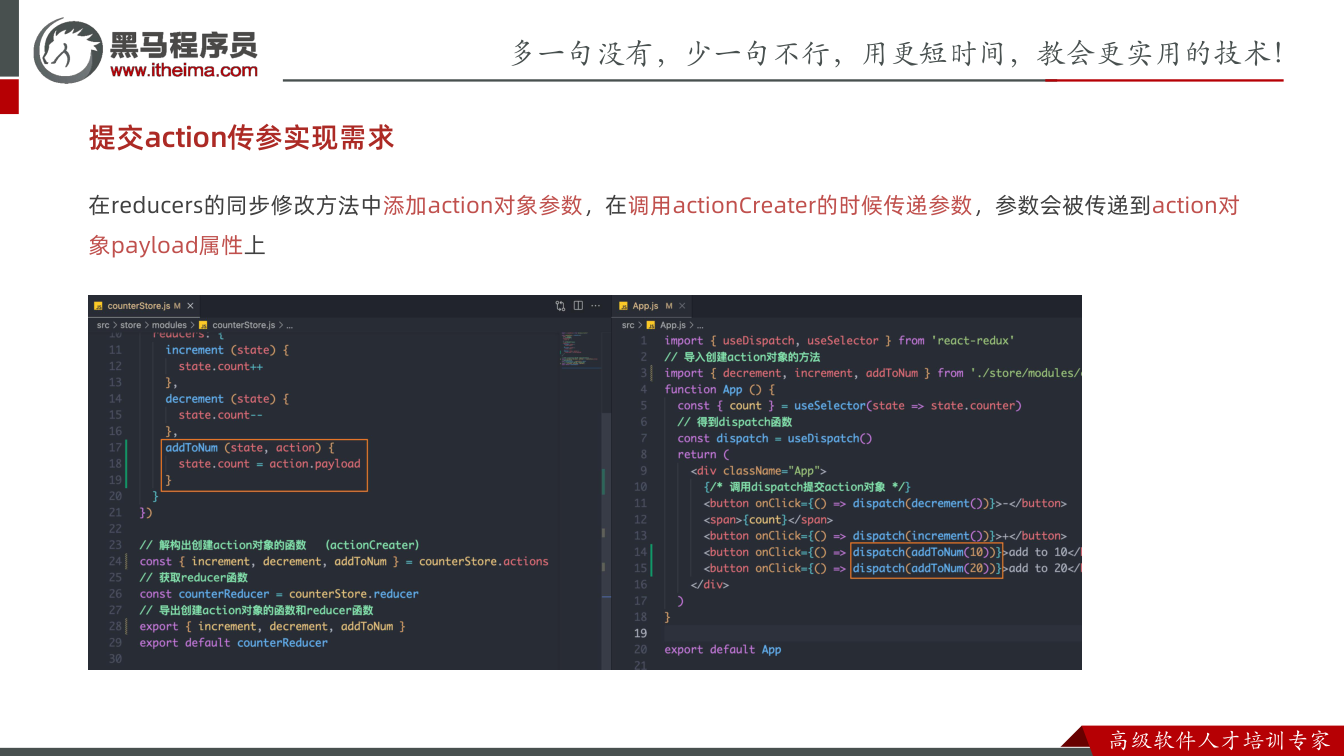1344x756 pixels.
Task: Click 'const counterReducer = counterStore.reducer' line
Action: point(279,593)
